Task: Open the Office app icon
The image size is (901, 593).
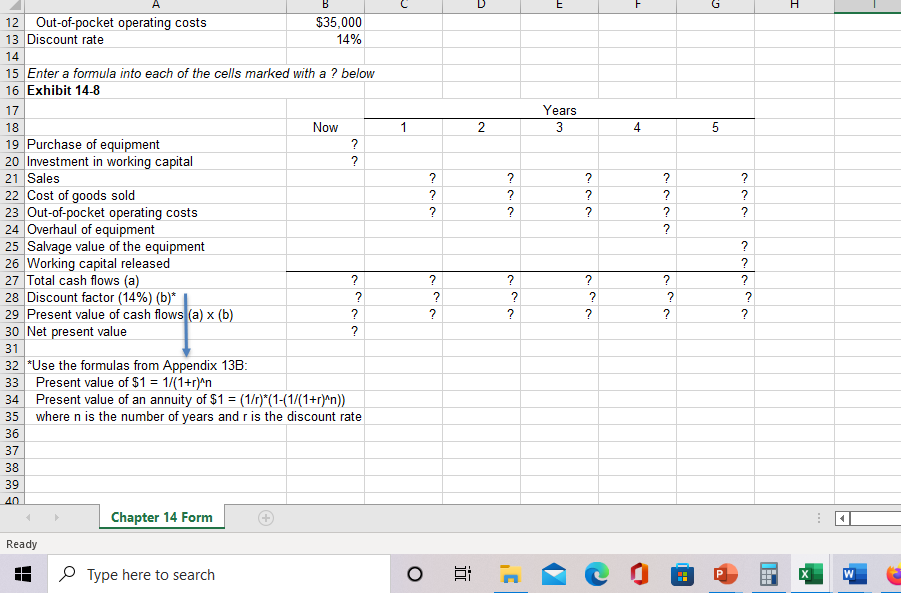Action: pyautogui.click(x=639, y=574)
